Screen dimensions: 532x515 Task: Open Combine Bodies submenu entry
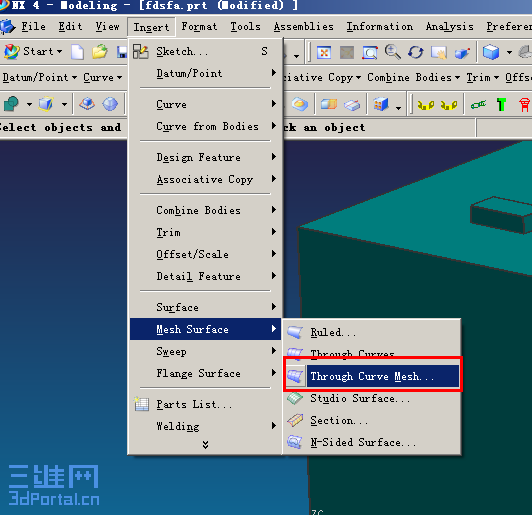tap(205, 210)
